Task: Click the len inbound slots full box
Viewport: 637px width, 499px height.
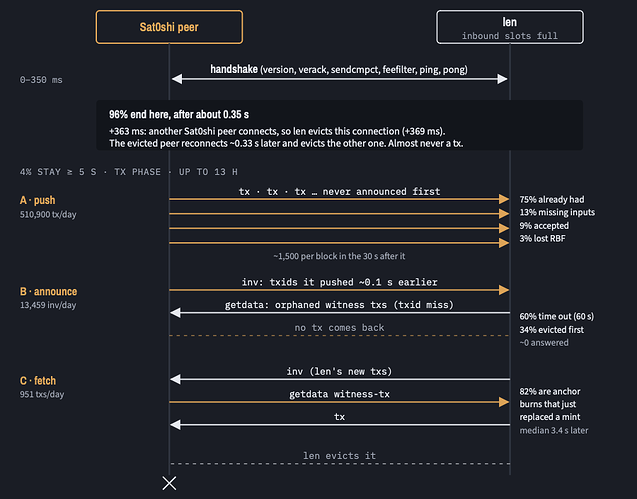Action: pos(510,27)
